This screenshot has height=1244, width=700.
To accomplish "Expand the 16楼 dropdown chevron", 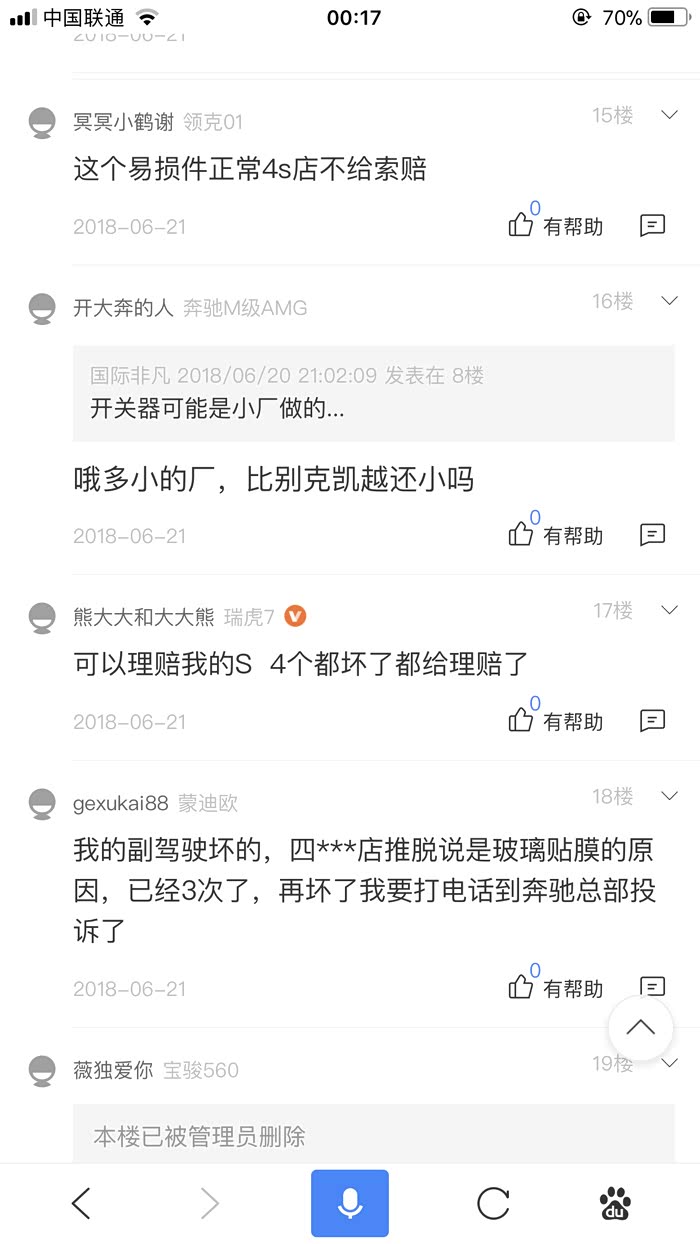I will click(670, 301).
